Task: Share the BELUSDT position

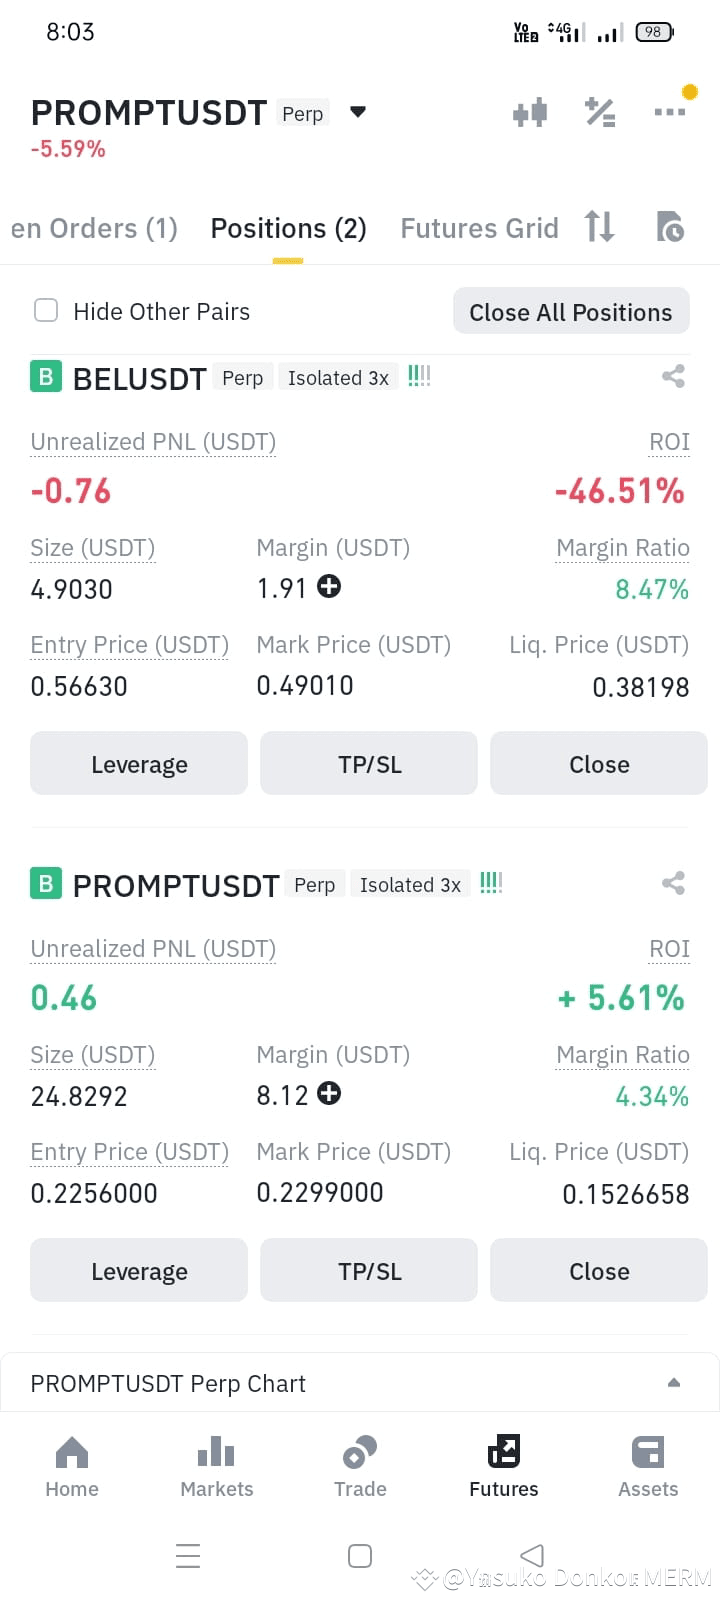Action: 673,376
